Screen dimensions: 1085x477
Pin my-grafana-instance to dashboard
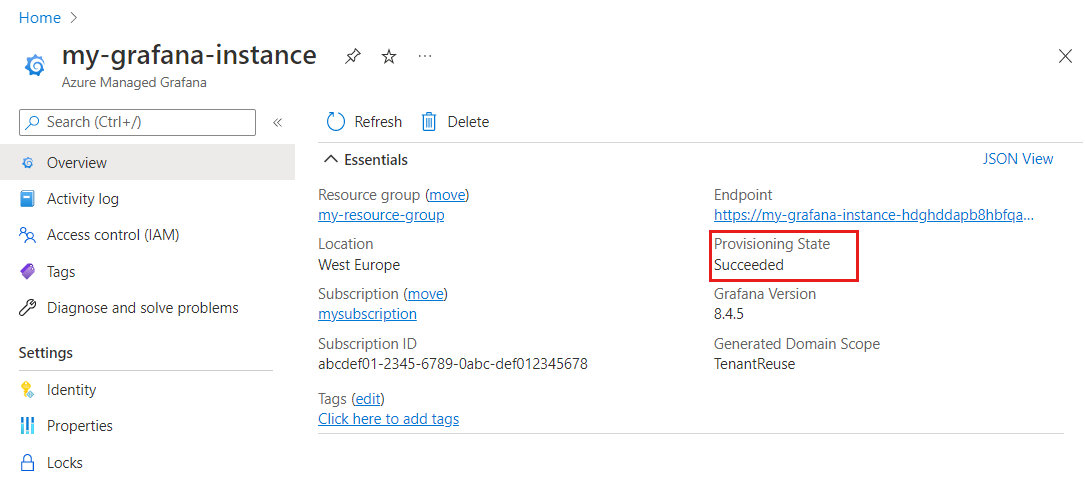pos(352,57)
